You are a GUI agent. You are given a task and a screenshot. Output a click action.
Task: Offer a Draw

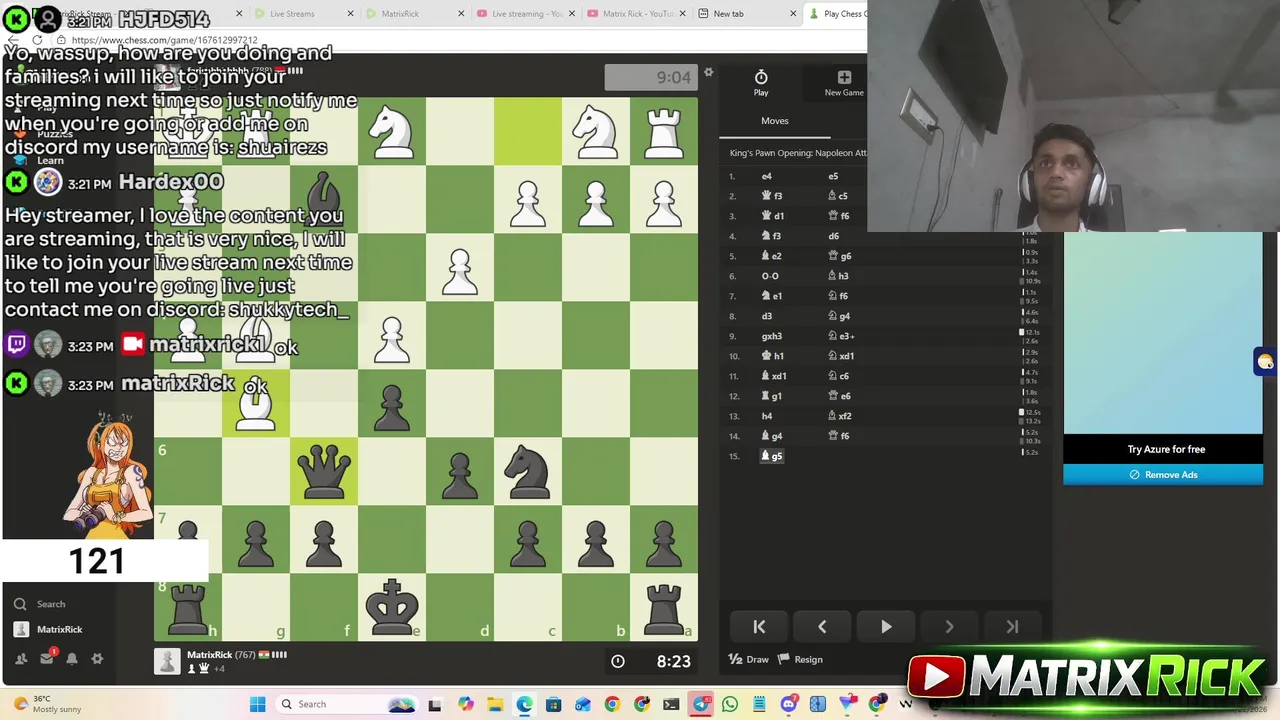(749, 659)
